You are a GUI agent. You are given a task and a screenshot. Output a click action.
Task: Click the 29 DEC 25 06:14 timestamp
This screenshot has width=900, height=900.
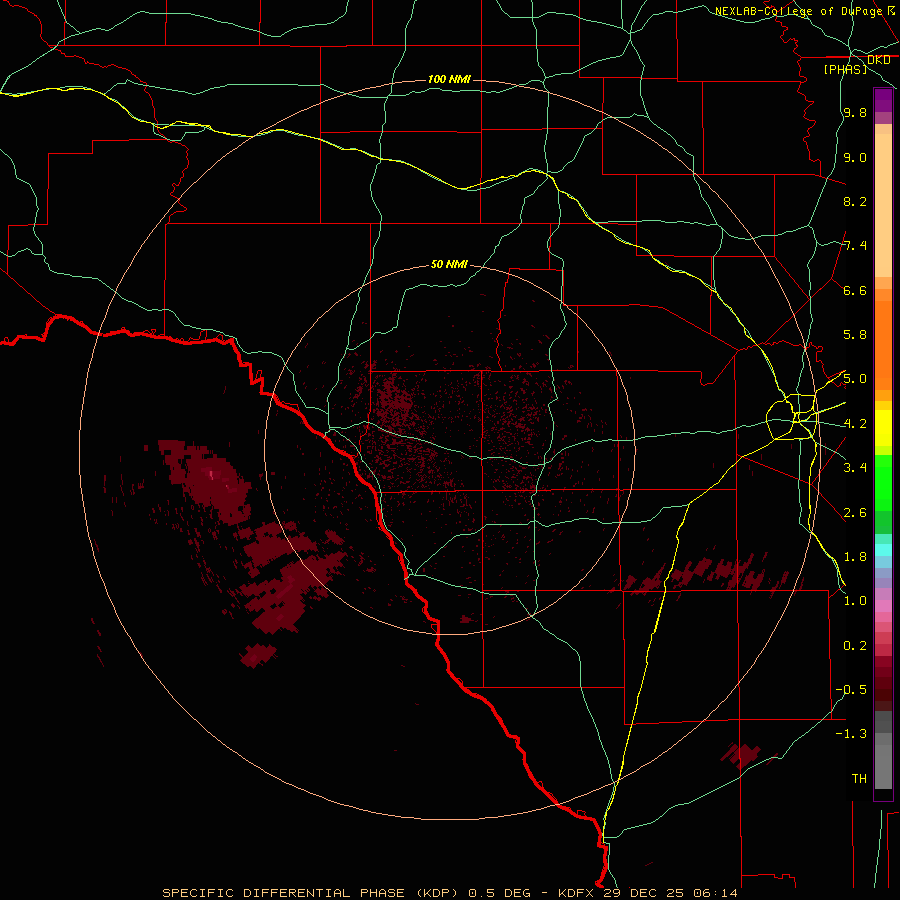tap(670, 893)
